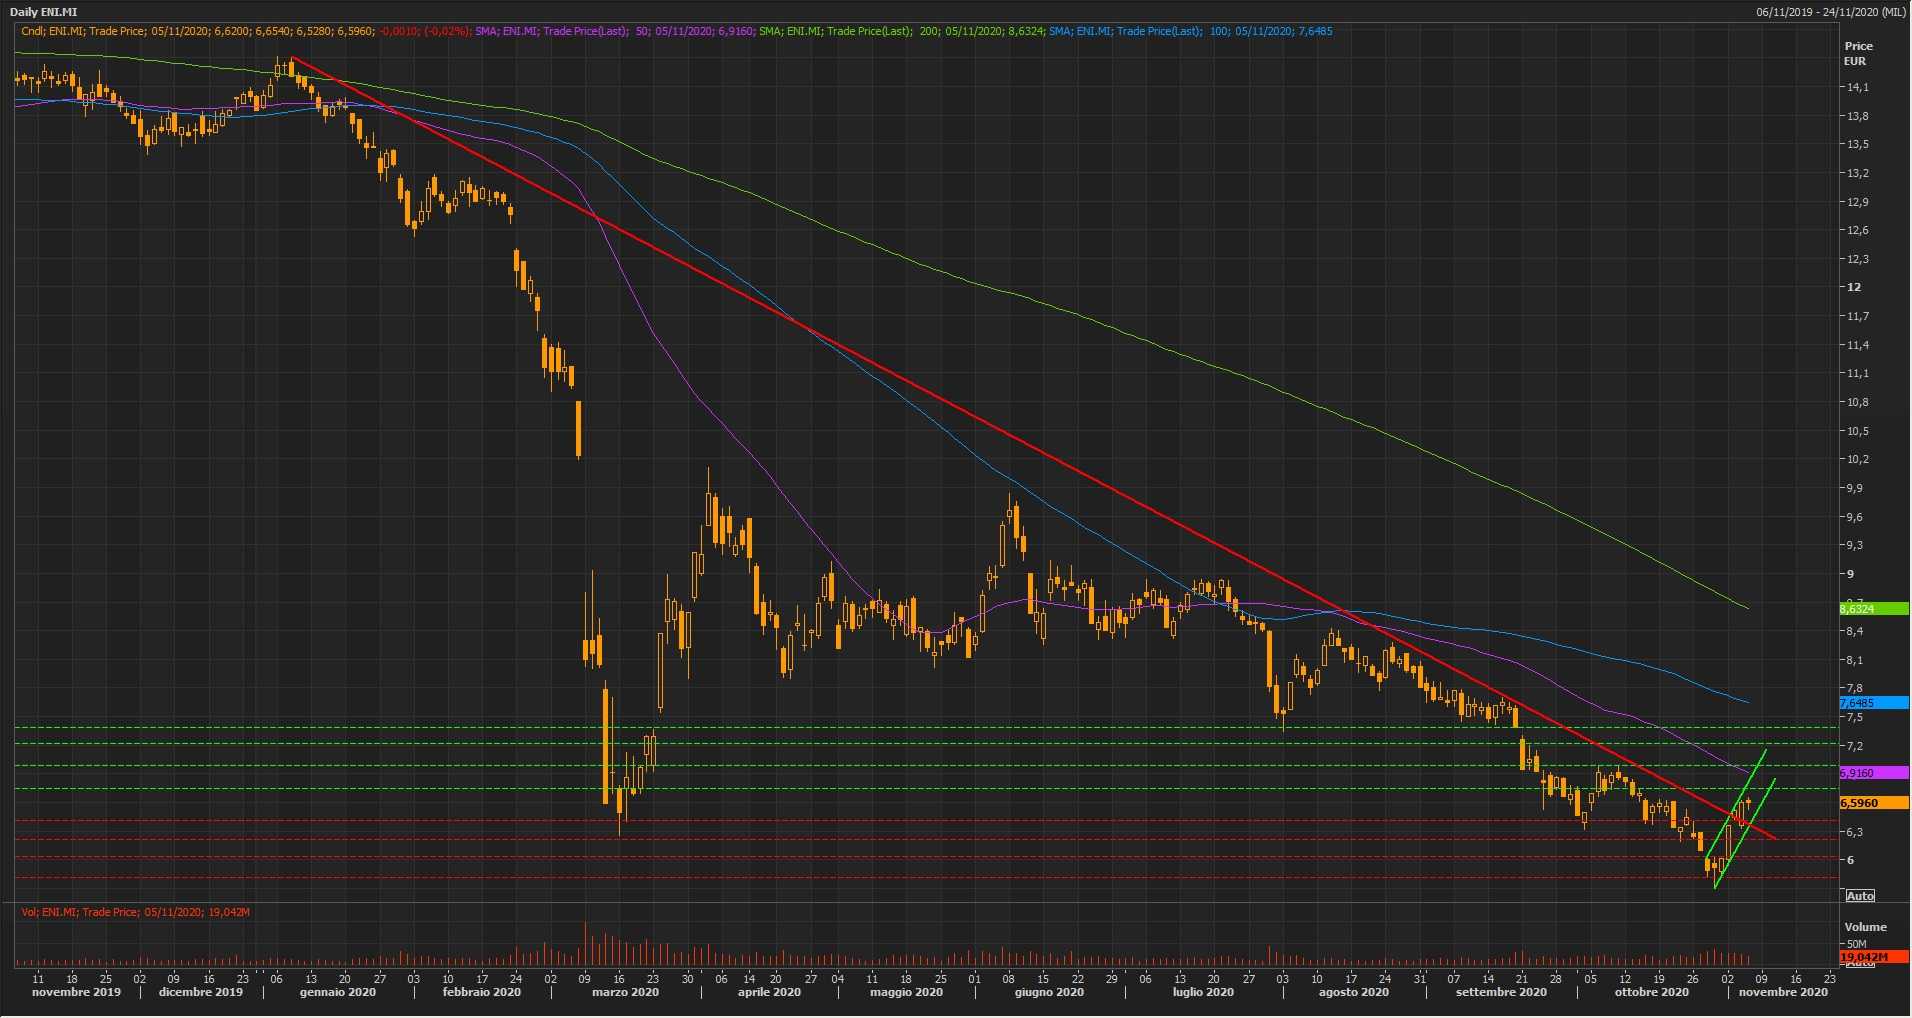Select the Daily ENI.MI chart title

43,12
